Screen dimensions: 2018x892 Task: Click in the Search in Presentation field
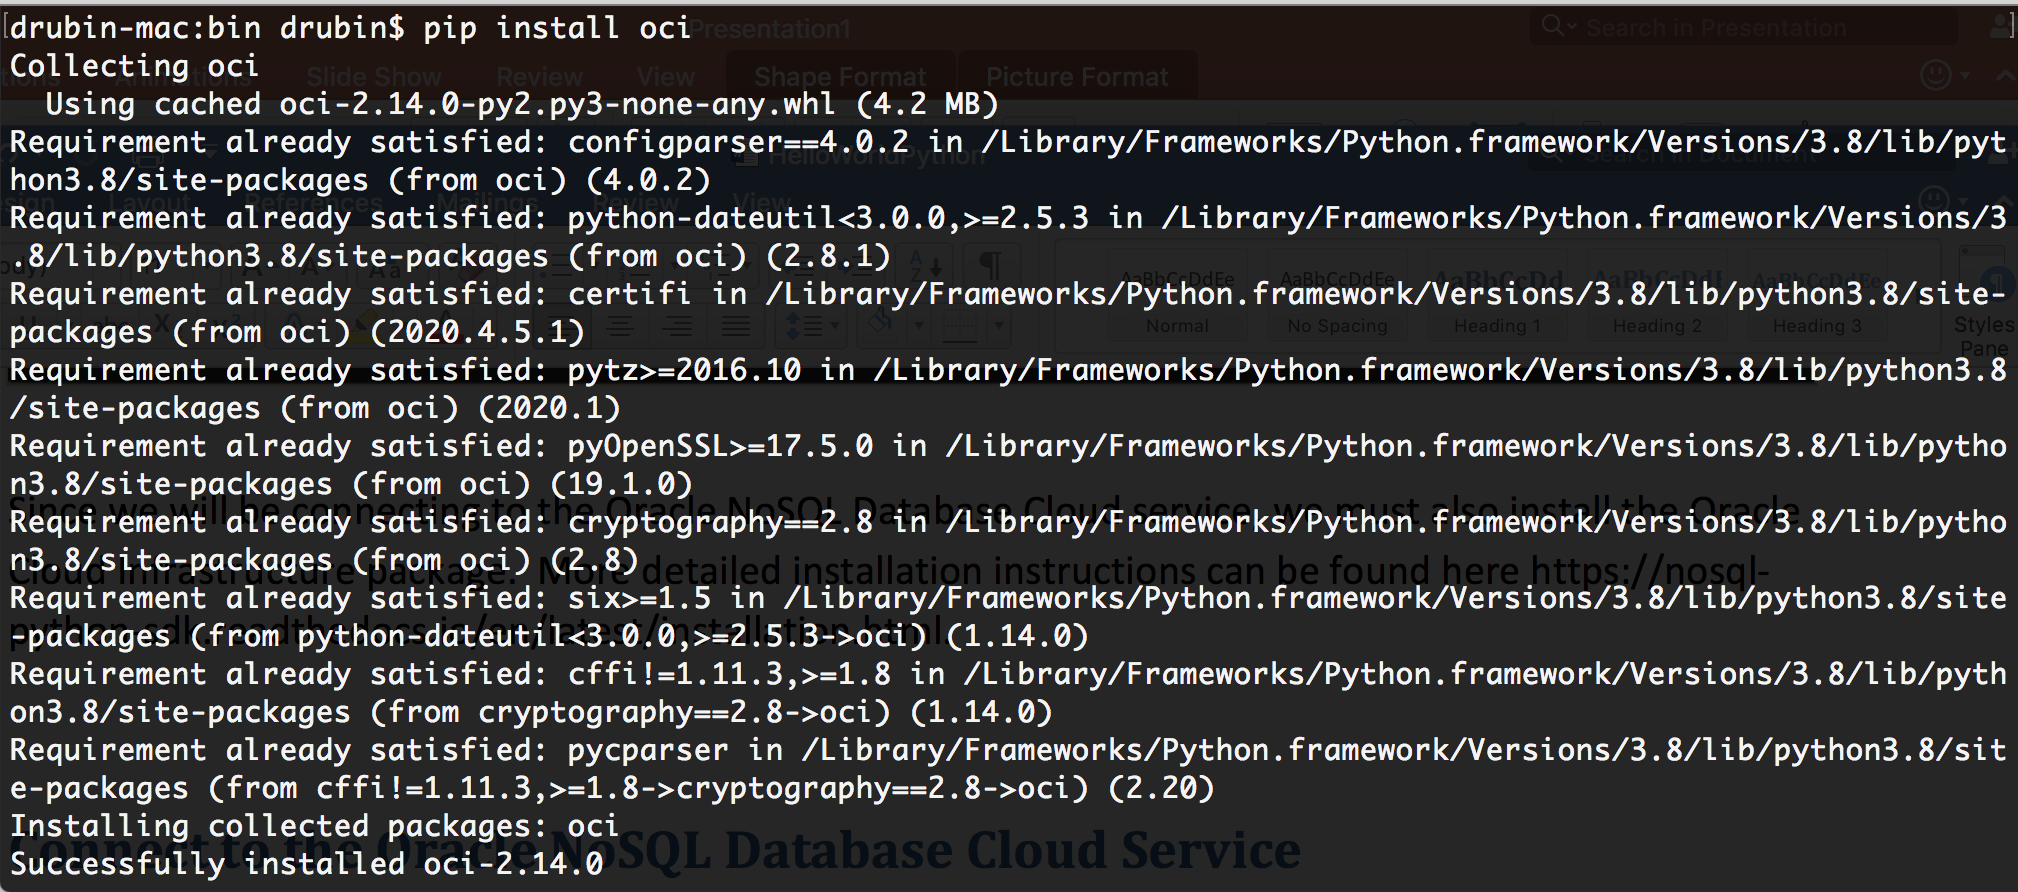click(x=1715, y=28)
